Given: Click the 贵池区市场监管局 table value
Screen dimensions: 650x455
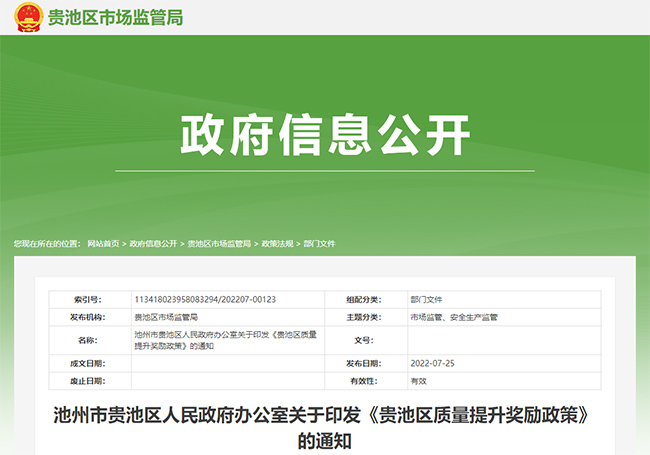Looking at the screenshot, I should 166,317.
